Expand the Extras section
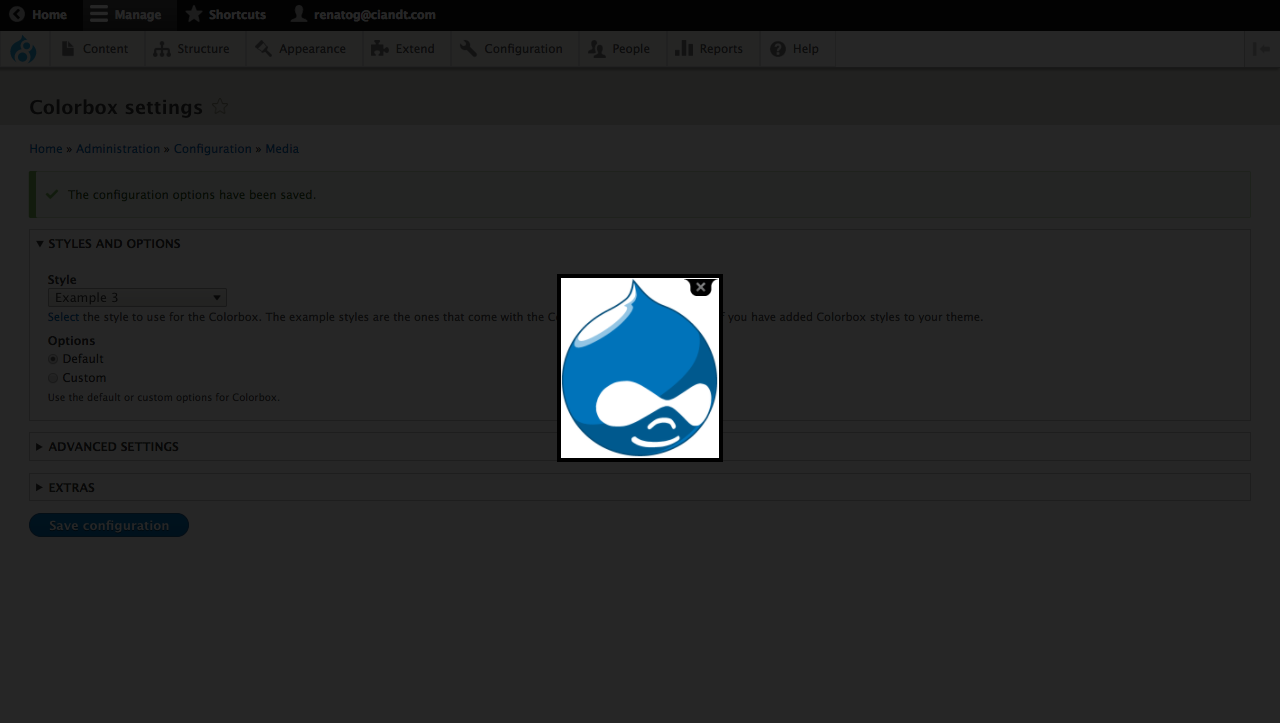This screenshot has width=1280, height=723. [66, 488]
